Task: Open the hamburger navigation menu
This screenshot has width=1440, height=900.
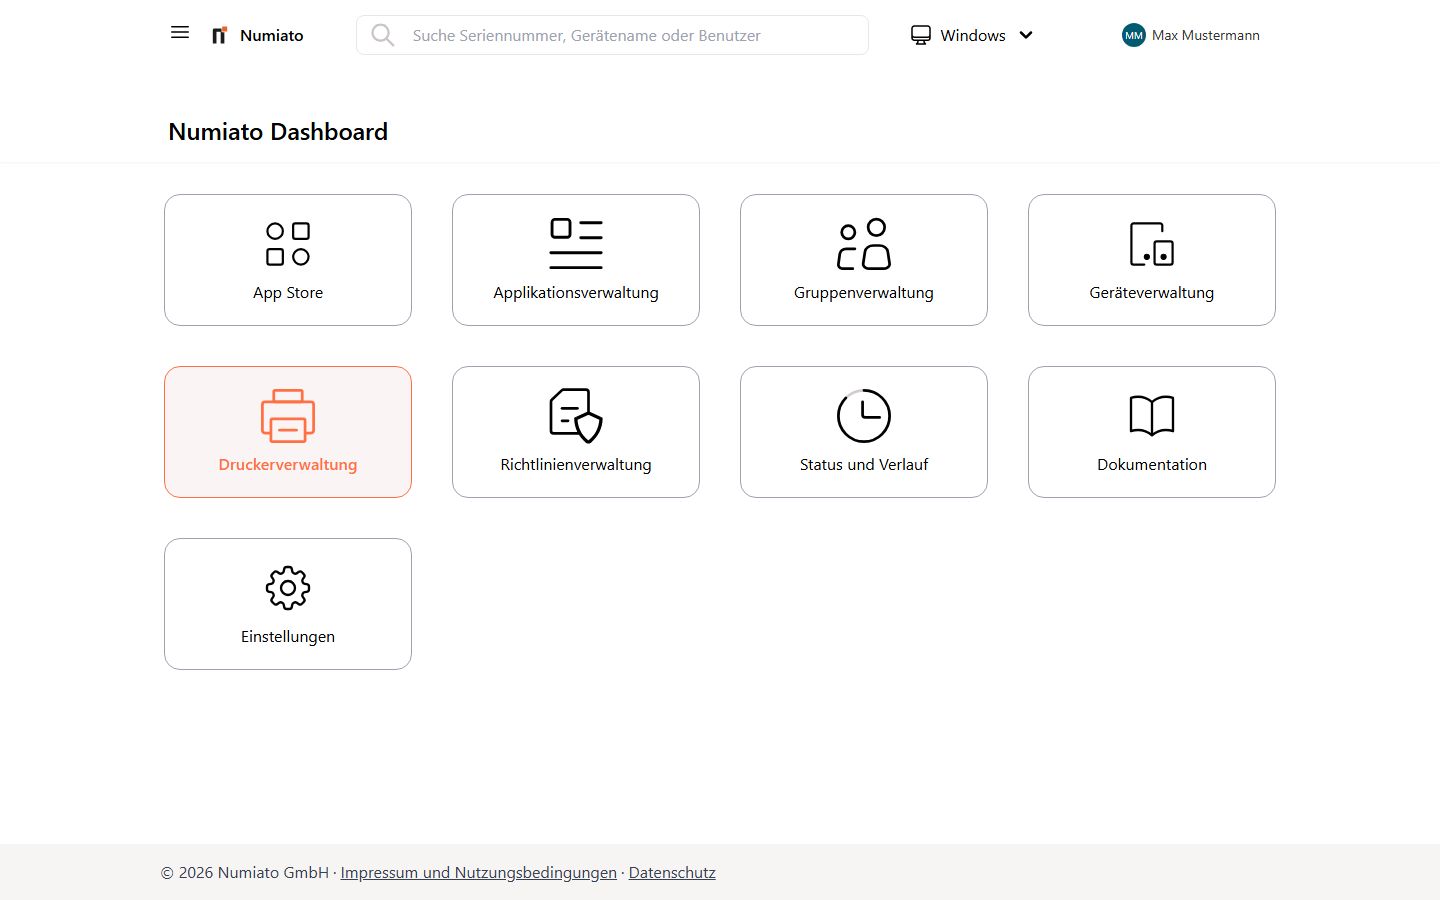Action: [x=180, y=33]
